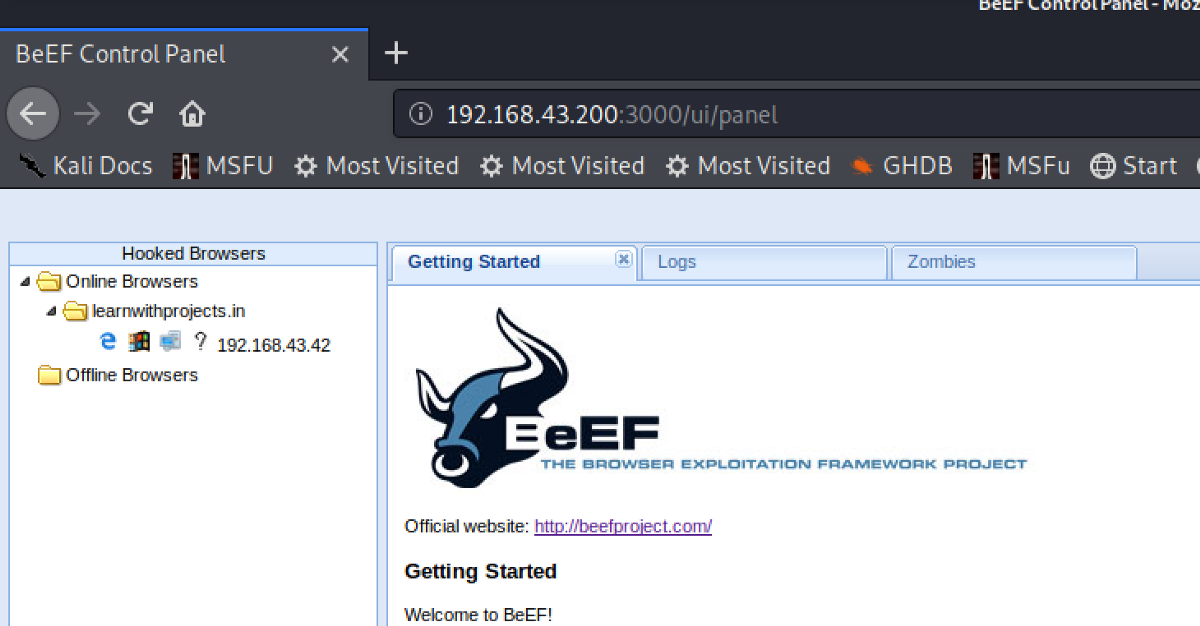The height and width of the screenshot is (626, 1200).
Task: Select the Online Browsers folder
Action: click(x=131, y=282)
